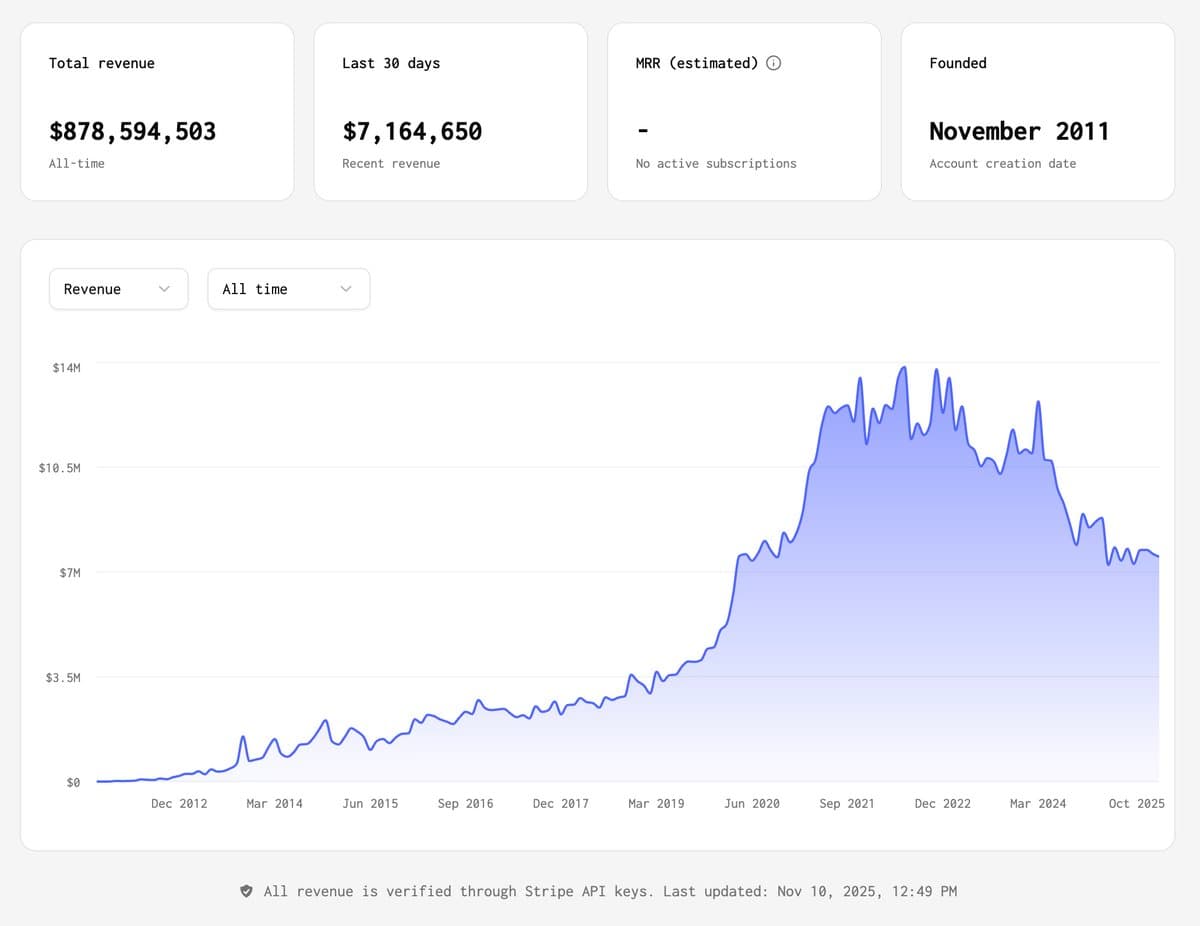Select the $878,594,503 total revenue value

[132, 131]
